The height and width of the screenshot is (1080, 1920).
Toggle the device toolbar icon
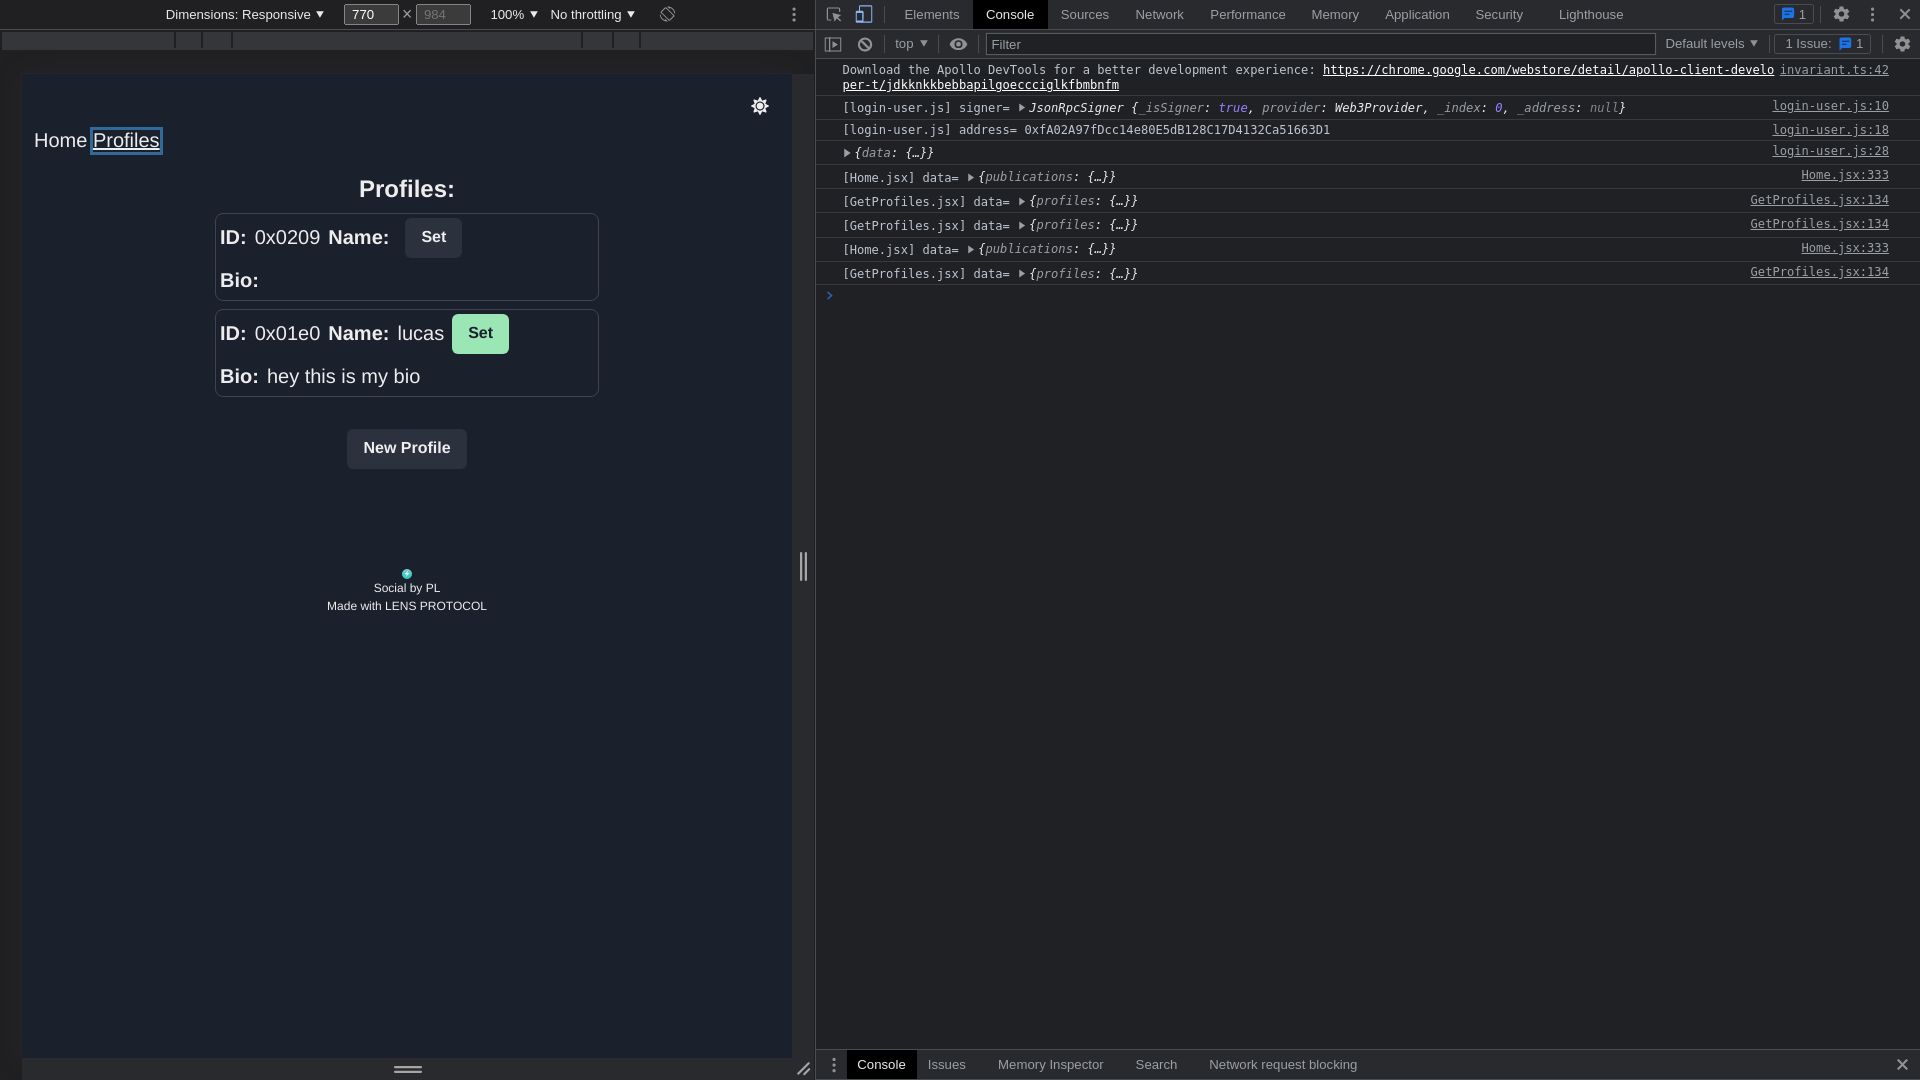click(x=864, y=15)
